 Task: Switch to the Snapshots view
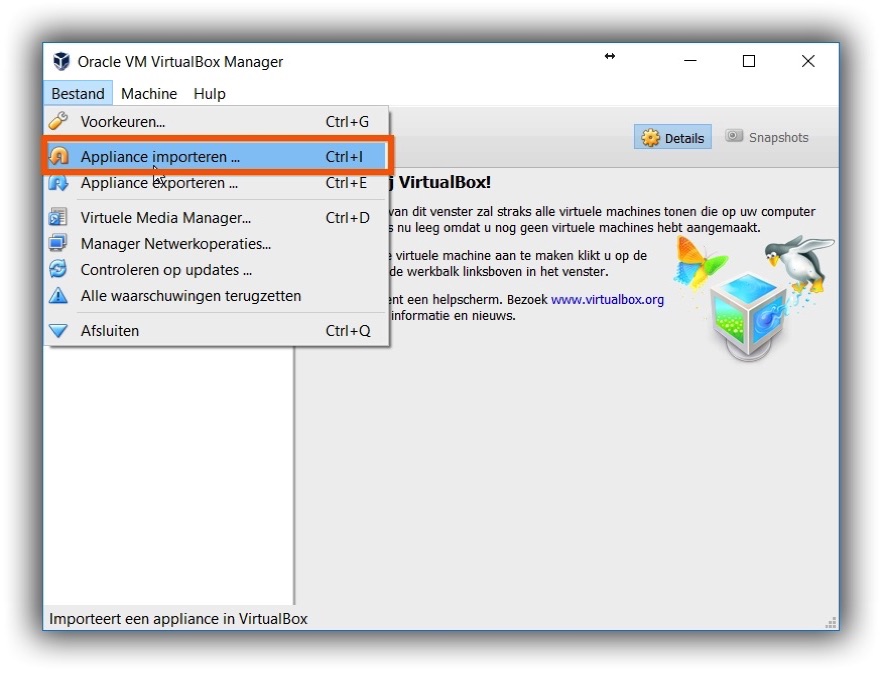(767, 137)
